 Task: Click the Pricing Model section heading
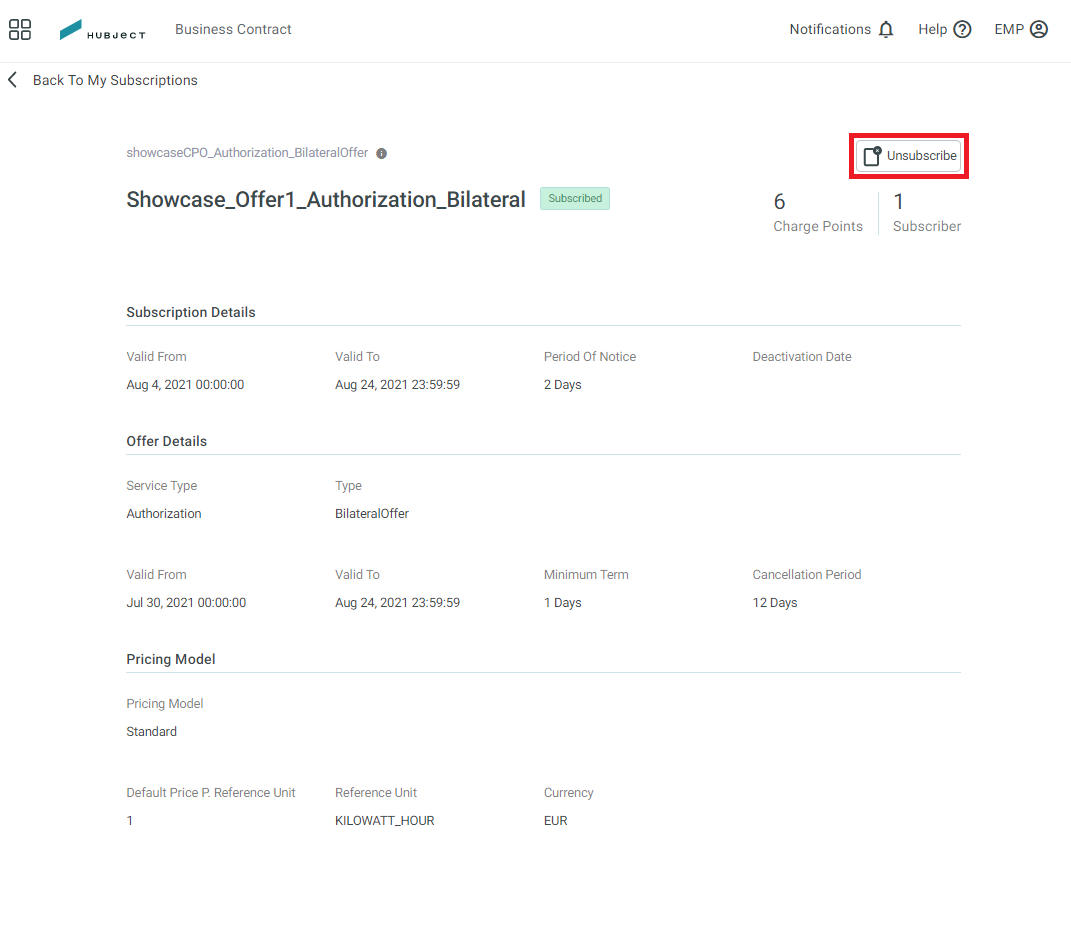pyautogui.click(x=171, y=659)
